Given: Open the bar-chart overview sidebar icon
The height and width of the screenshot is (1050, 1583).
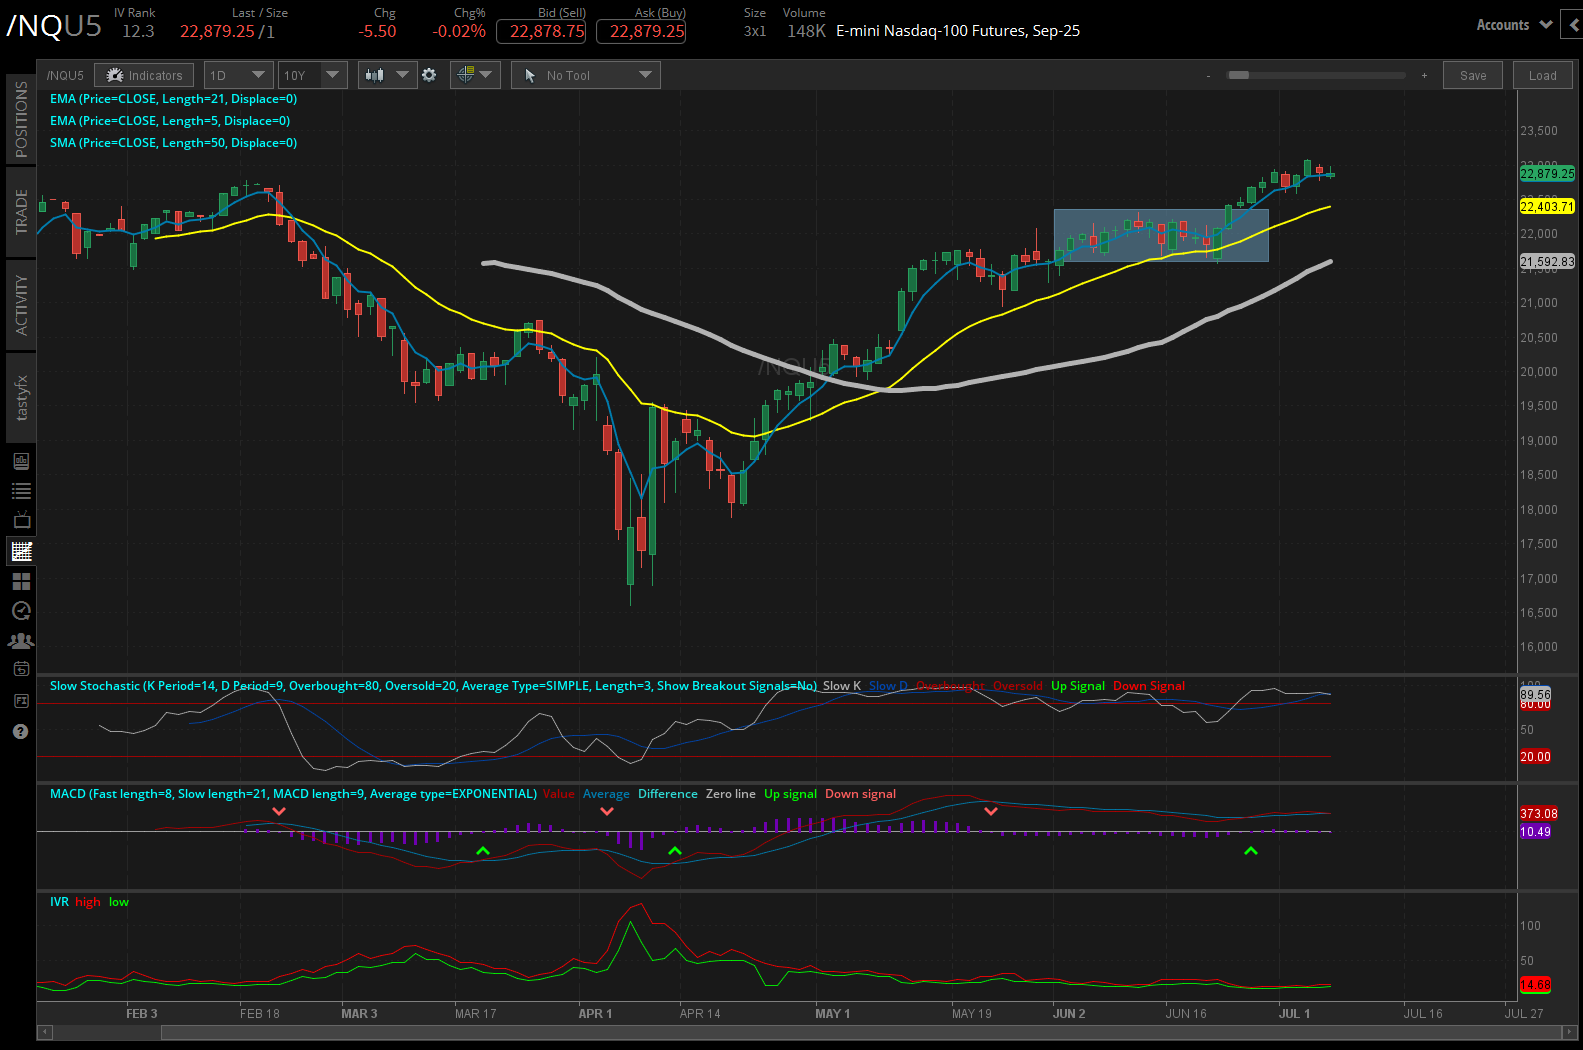Looking at the screenshot, I should point(21,461).
